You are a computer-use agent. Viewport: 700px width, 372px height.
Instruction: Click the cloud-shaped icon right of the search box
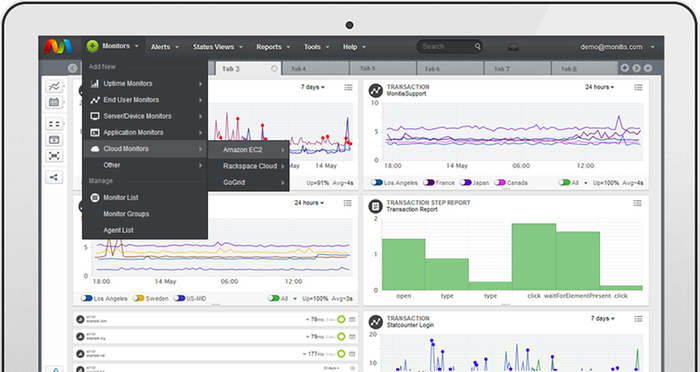(513, 46)
